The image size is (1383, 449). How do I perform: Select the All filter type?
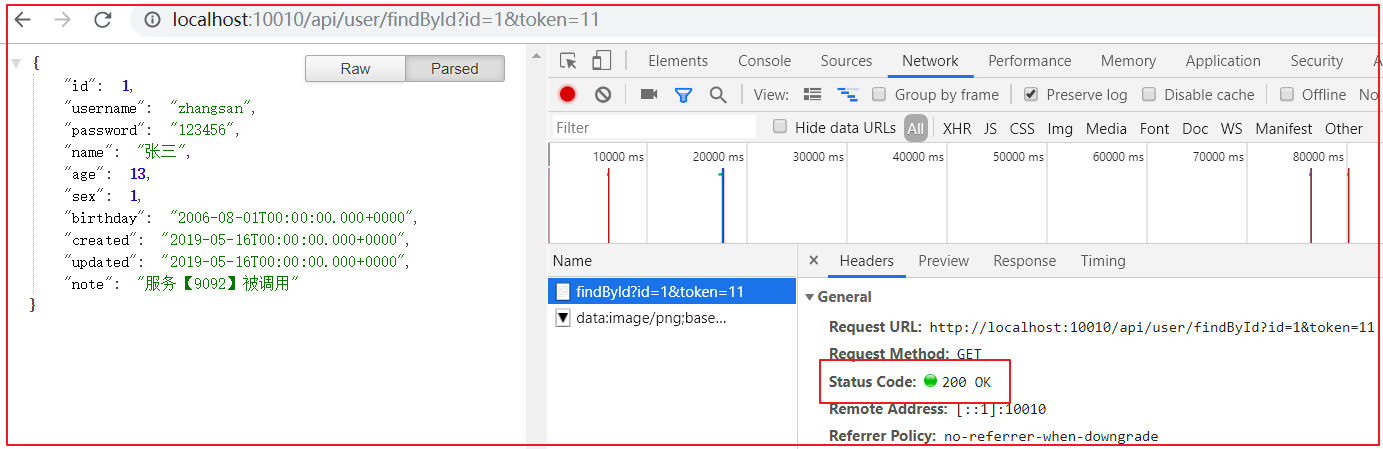point(915,128)
